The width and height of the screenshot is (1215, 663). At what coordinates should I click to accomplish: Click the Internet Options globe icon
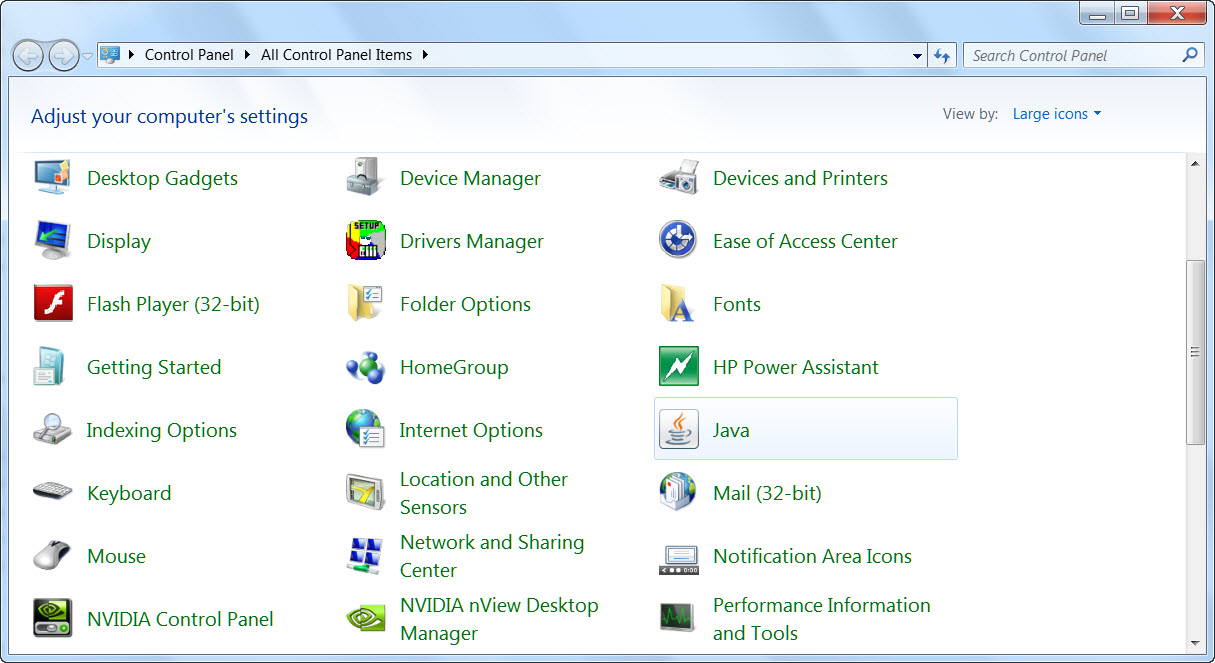(366, 430)
